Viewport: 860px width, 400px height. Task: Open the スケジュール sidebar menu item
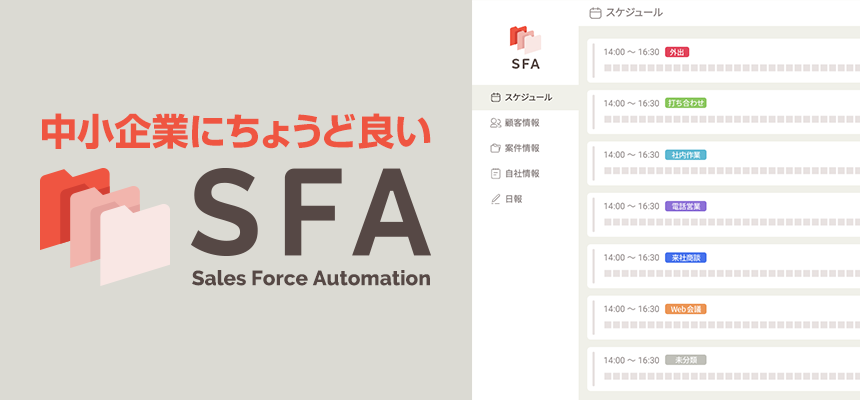click(x=528, y=97)
